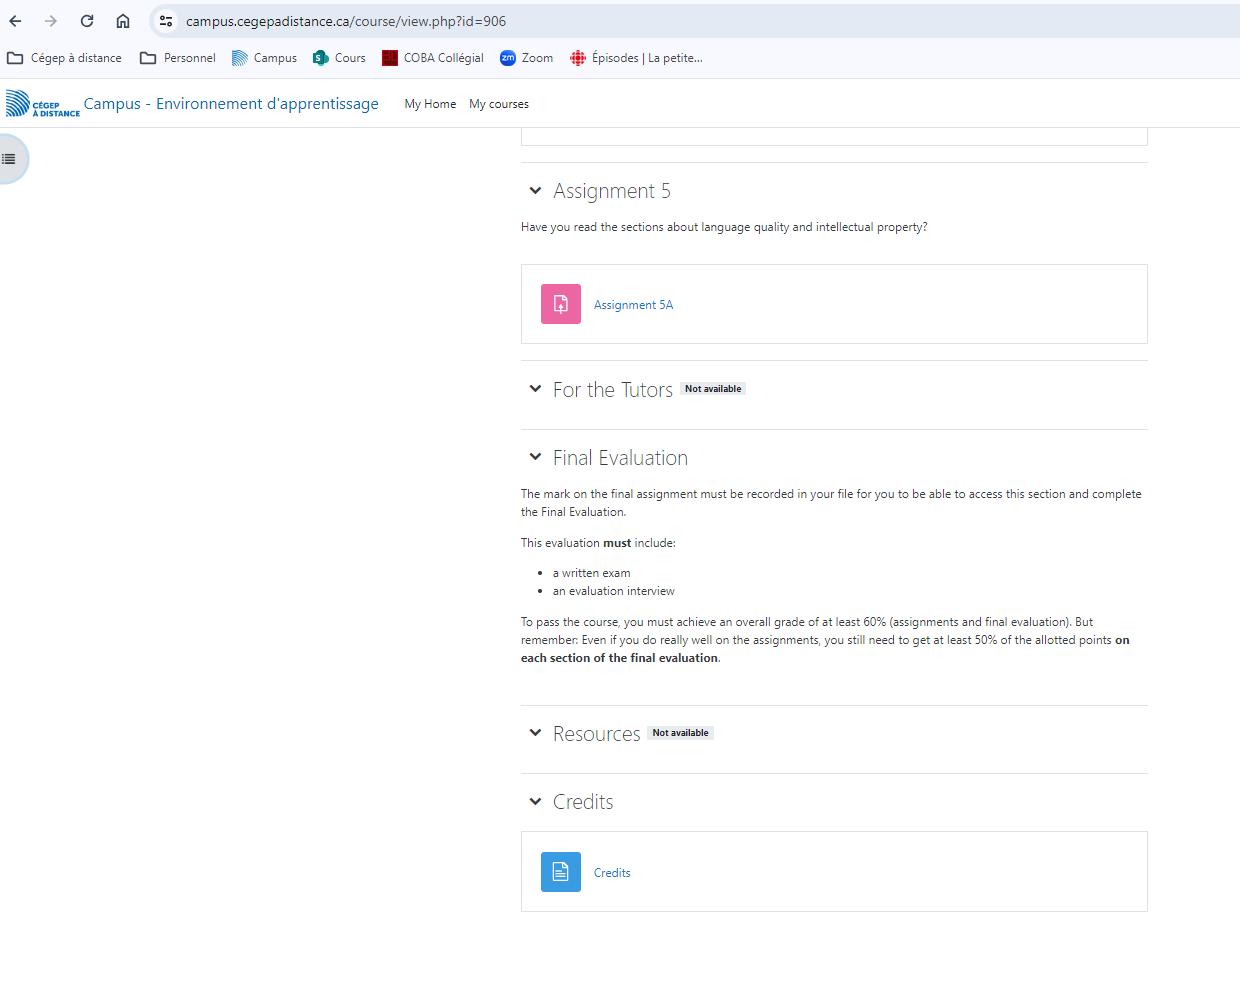Collapse the Assignment 5 section
Screen dimensions: 1240x992
(535, 190)
